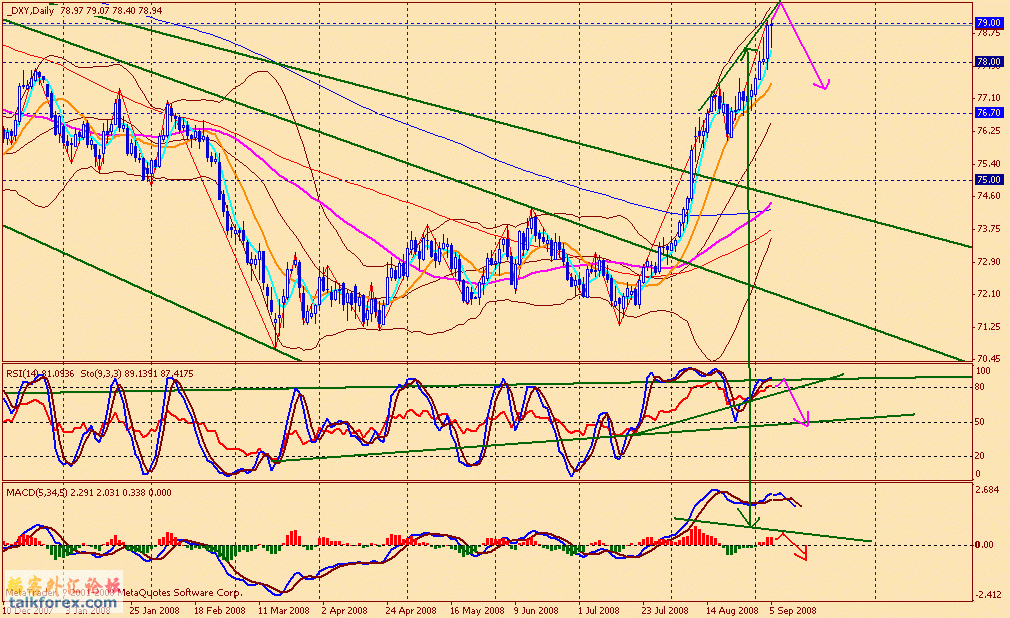This screenshot has width=1010, height=618.
Task: Click the 2 Apr 2008 date label
Action: (x=344, y=611)
